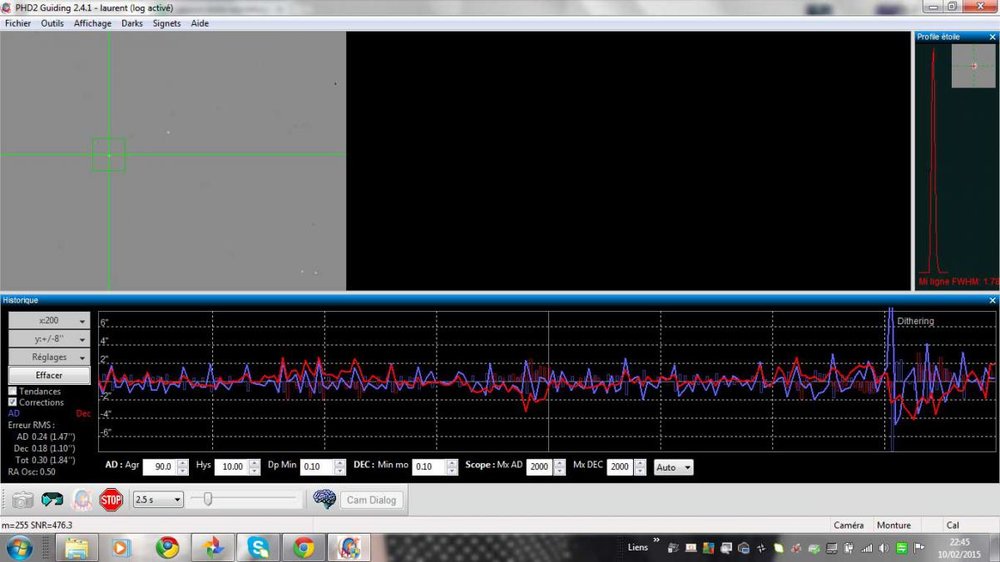Open Windows Explorer from taskbar

(x=77, y=548)
